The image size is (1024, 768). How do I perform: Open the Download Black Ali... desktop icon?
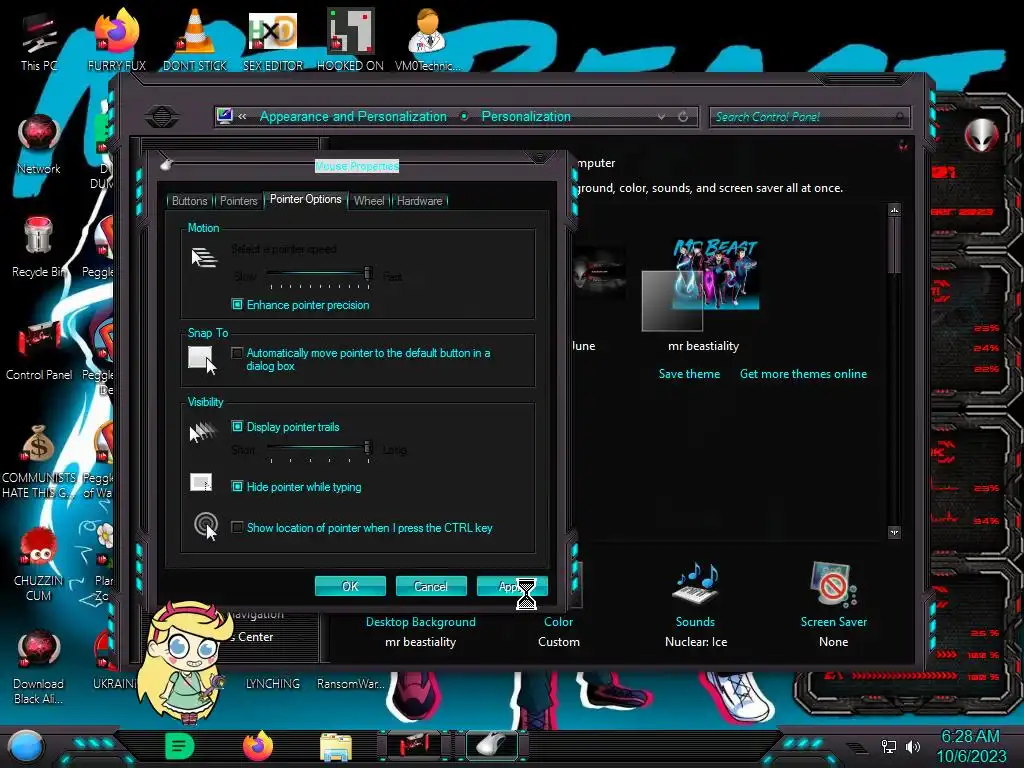pos(39,667)
